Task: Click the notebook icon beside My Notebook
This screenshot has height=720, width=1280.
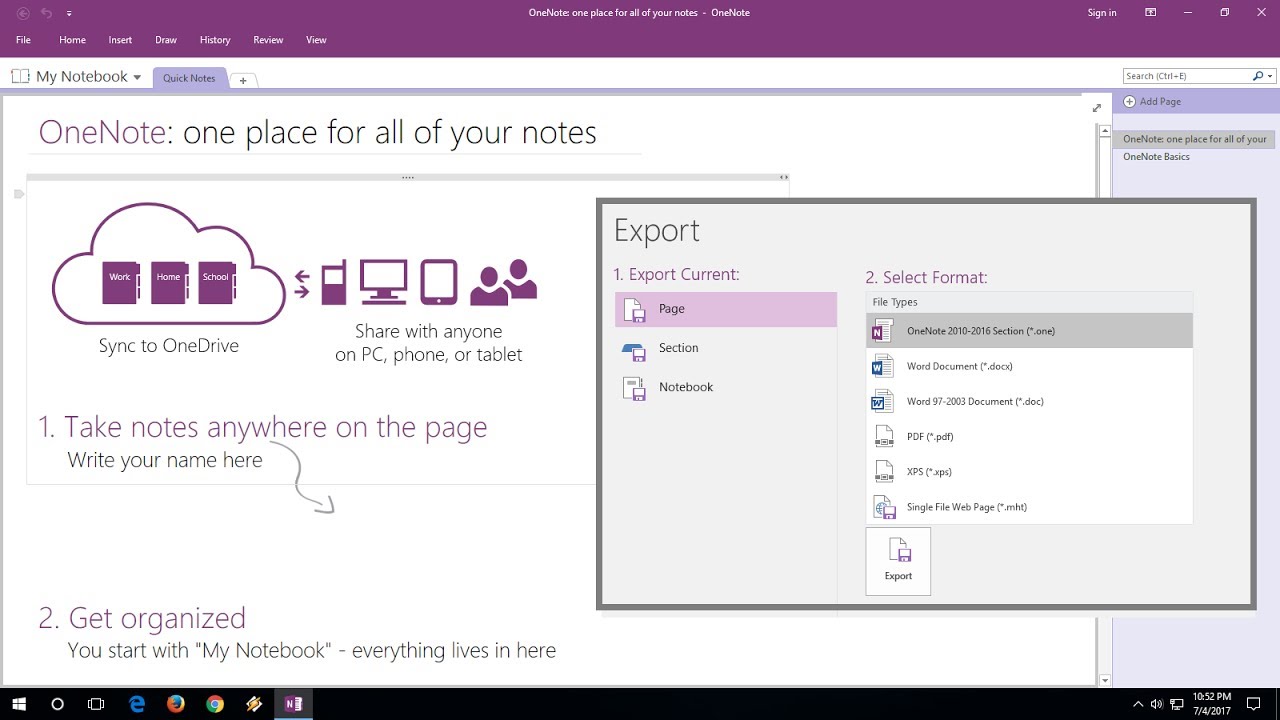Action: 20,76
